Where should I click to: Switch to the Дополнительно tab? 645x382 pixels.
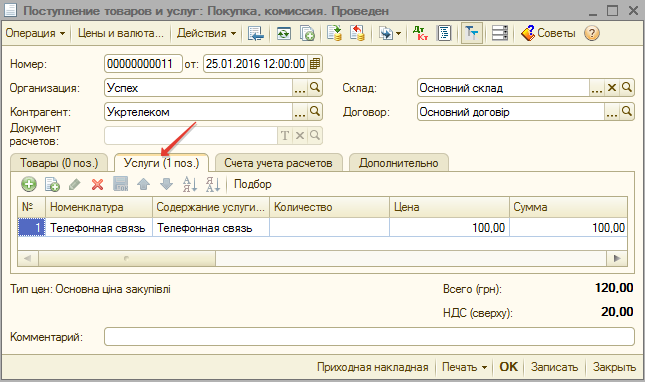pyautogui.click(x=399, y=163)
